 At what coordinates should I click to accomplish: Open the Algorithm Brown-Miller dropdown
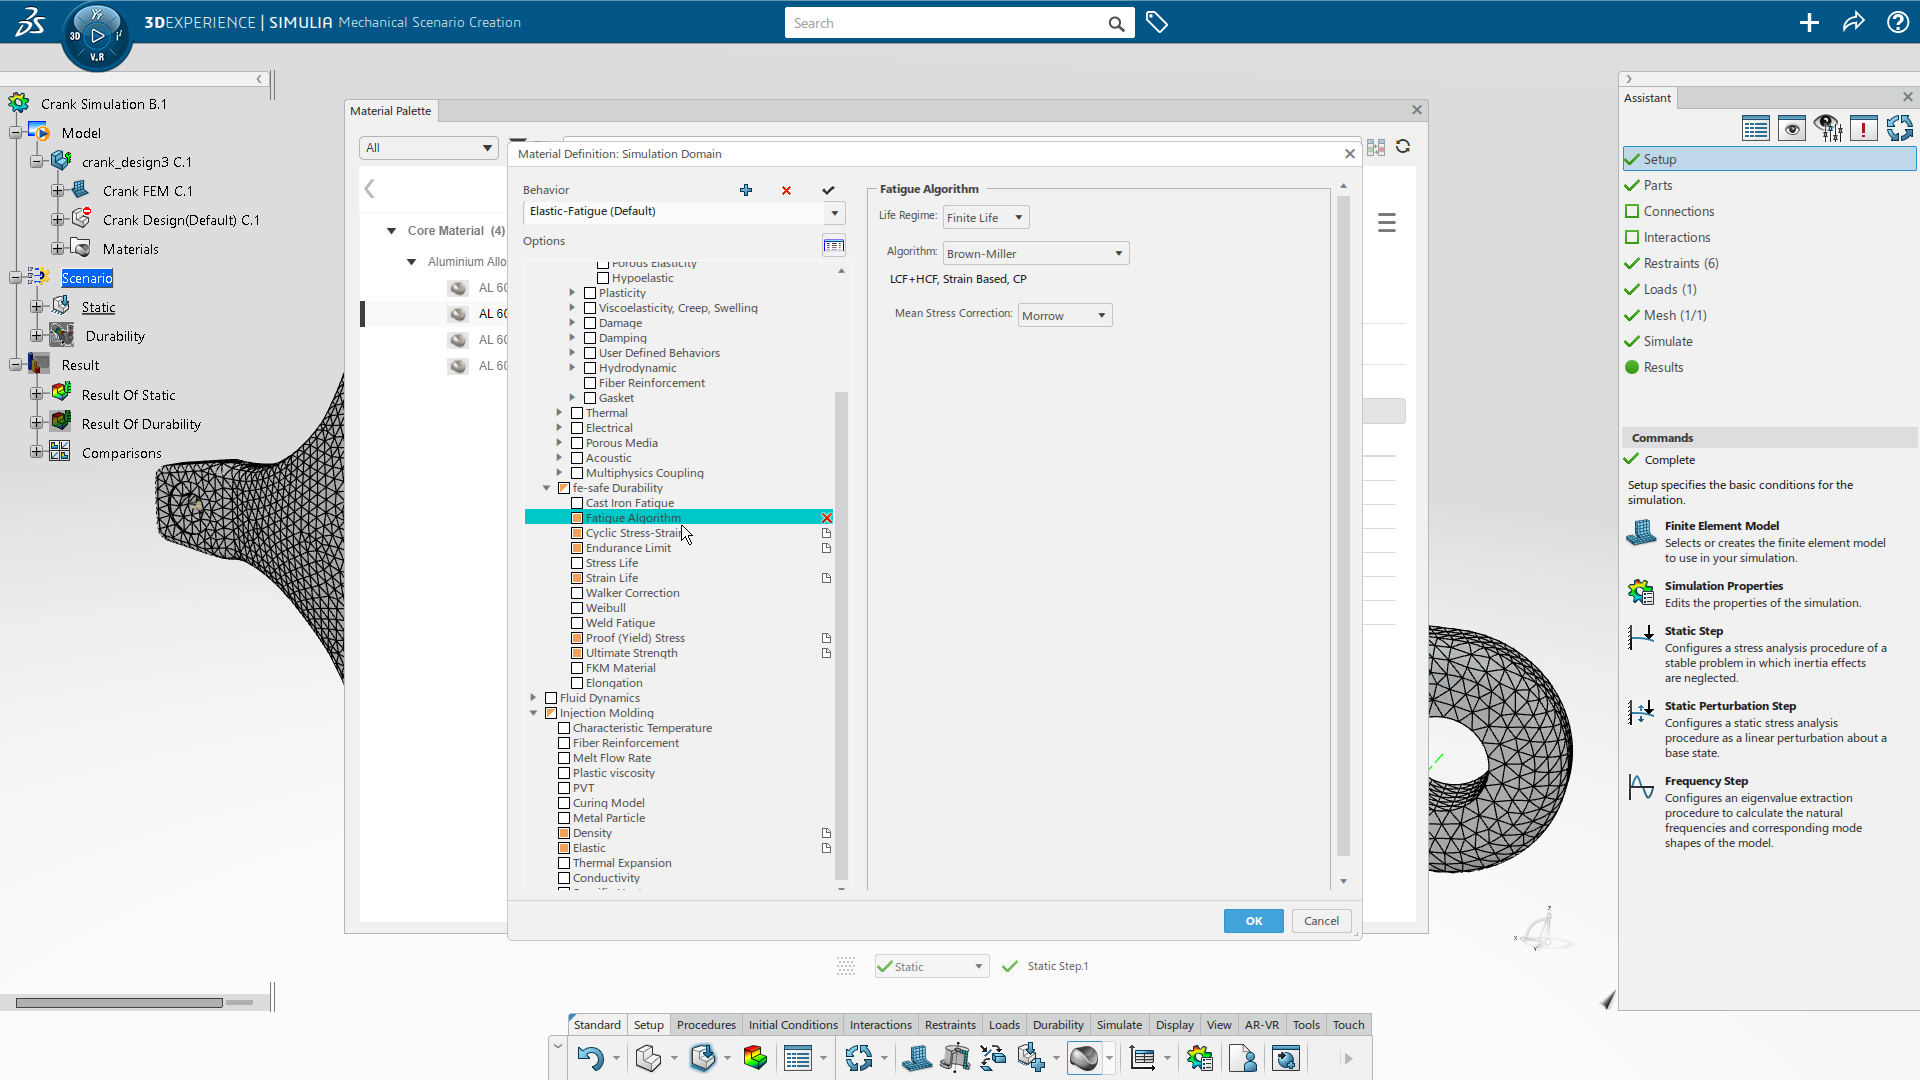pyautogui.click(x=1035, y=254)
